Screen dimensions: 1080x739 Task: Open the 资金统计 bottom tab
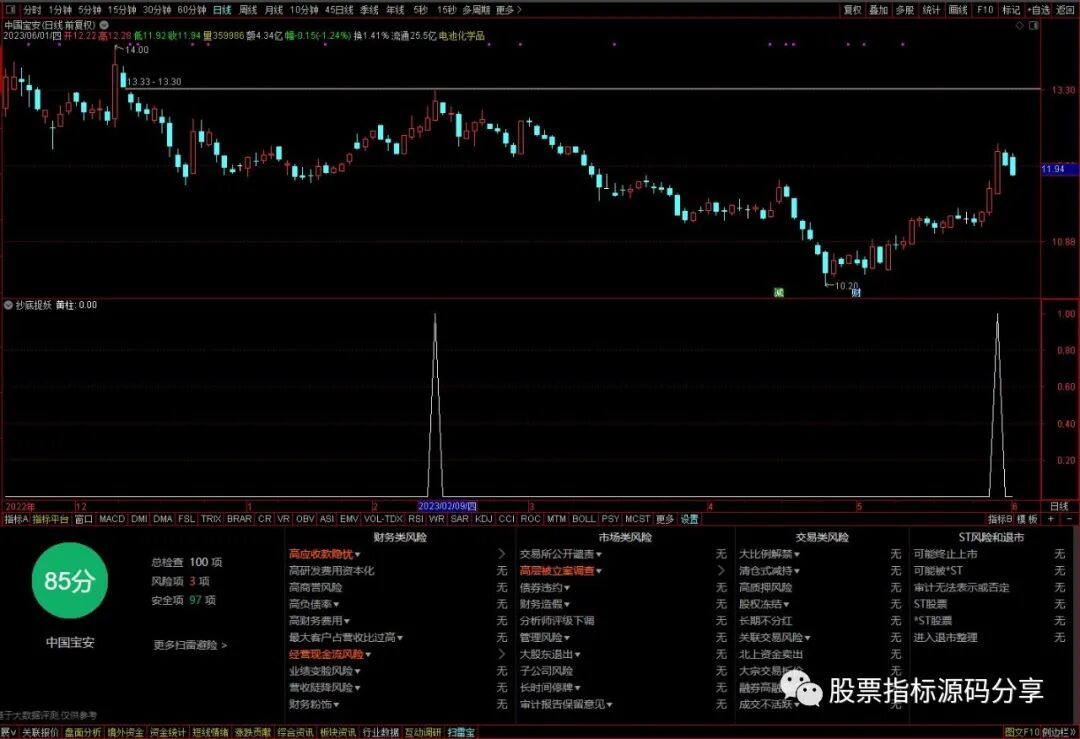pos(167,732)
